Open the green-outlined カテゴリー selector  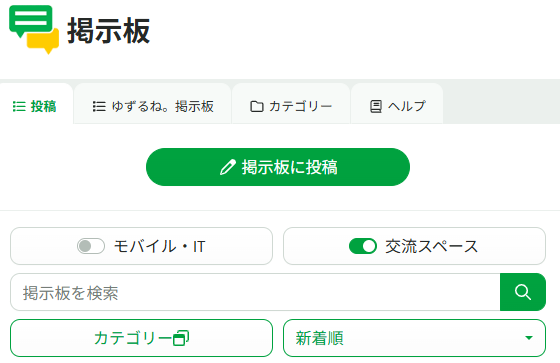pos(141,338)
